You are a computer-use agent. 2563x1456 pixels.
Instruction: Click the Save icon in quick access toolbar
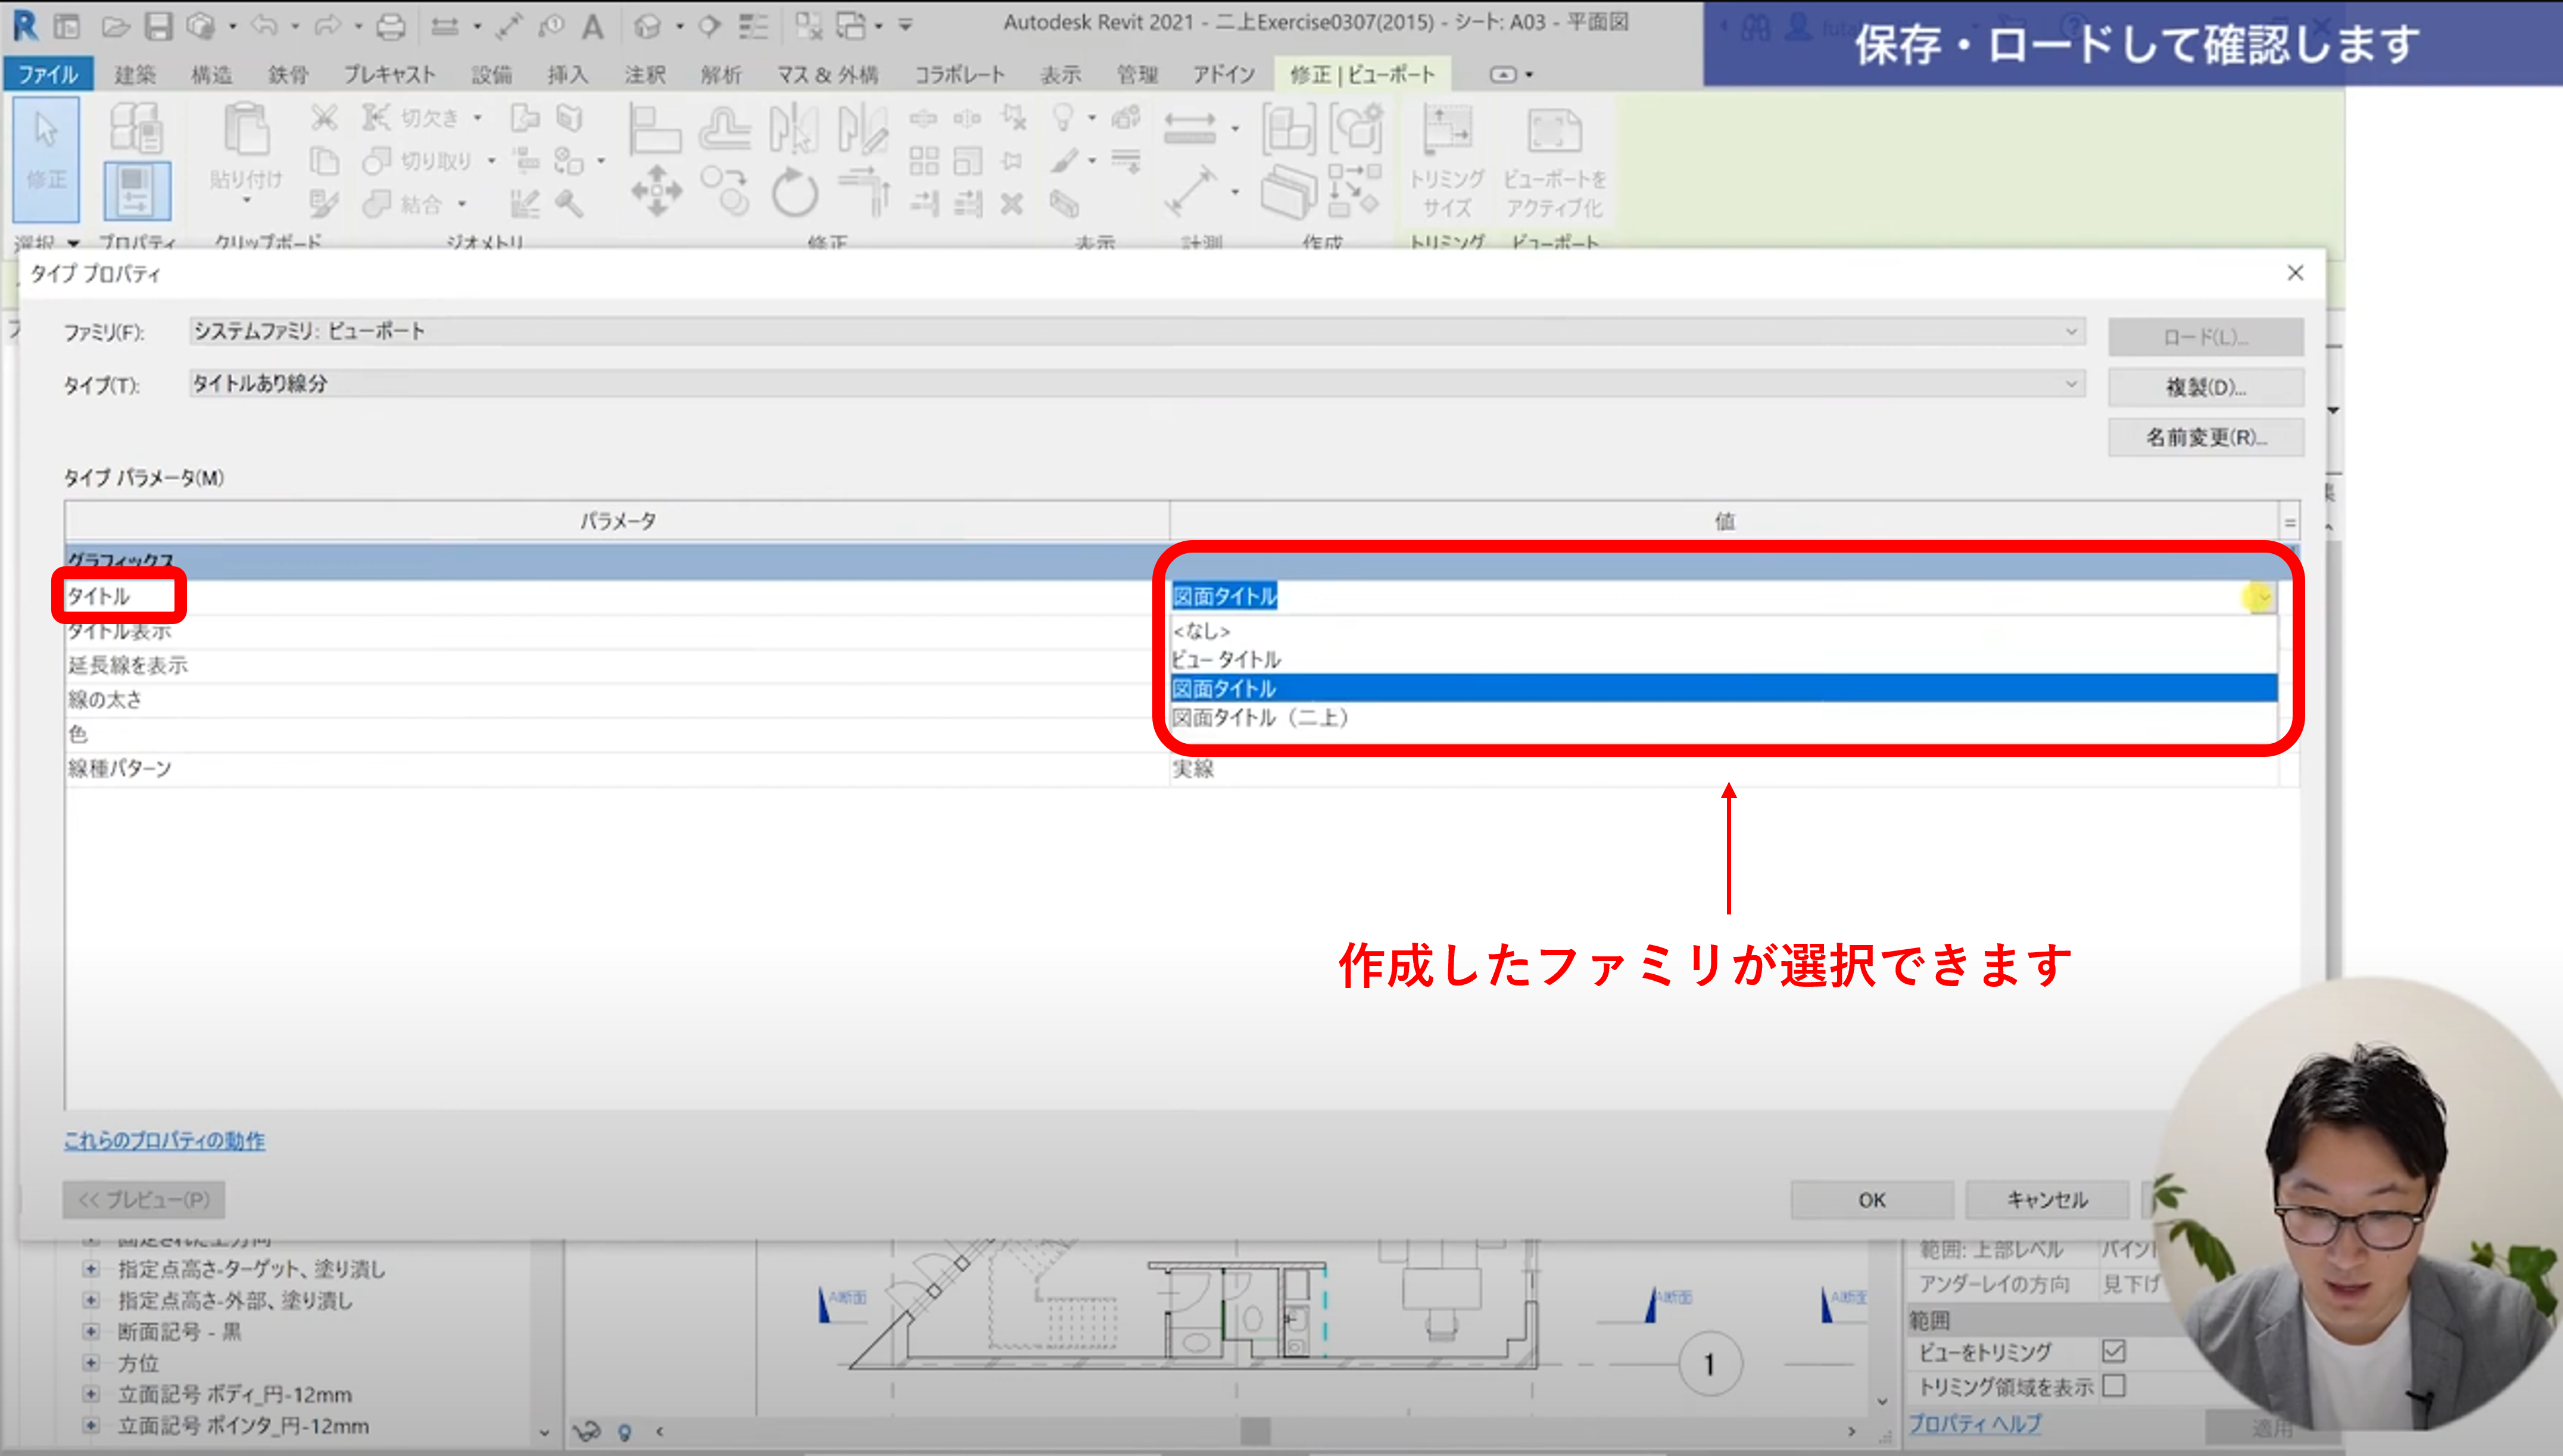point(158,26)
